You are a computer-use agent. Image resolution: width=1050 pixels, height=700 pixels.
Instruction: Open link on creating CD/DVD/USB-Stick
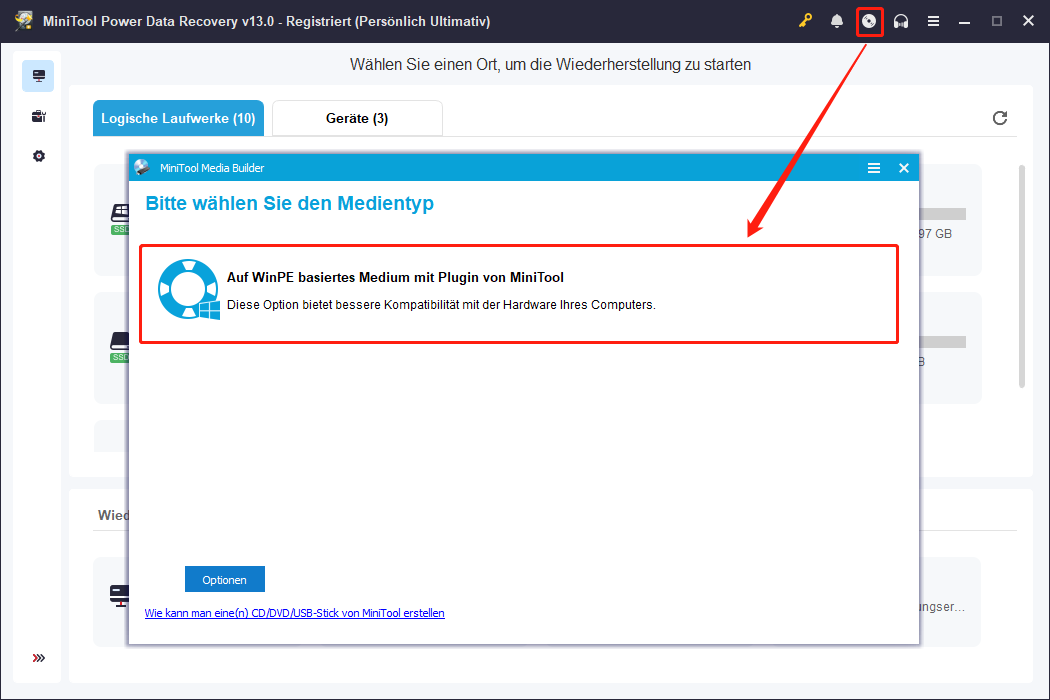pos(295,613)
